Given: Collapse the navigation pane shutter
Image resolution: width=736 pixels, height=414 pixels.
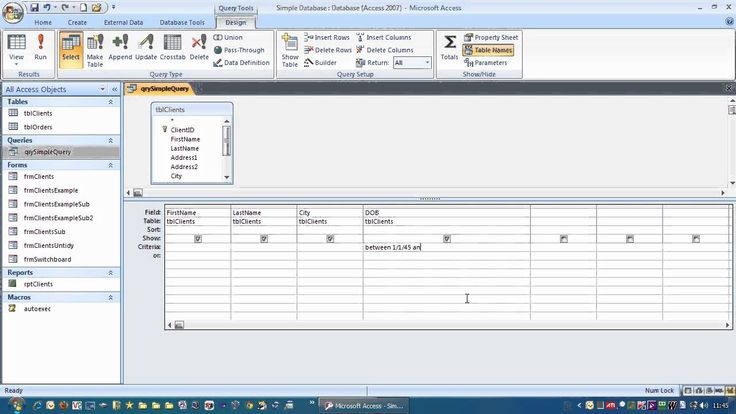Looking at the screenshot, I should coord(114,89).
